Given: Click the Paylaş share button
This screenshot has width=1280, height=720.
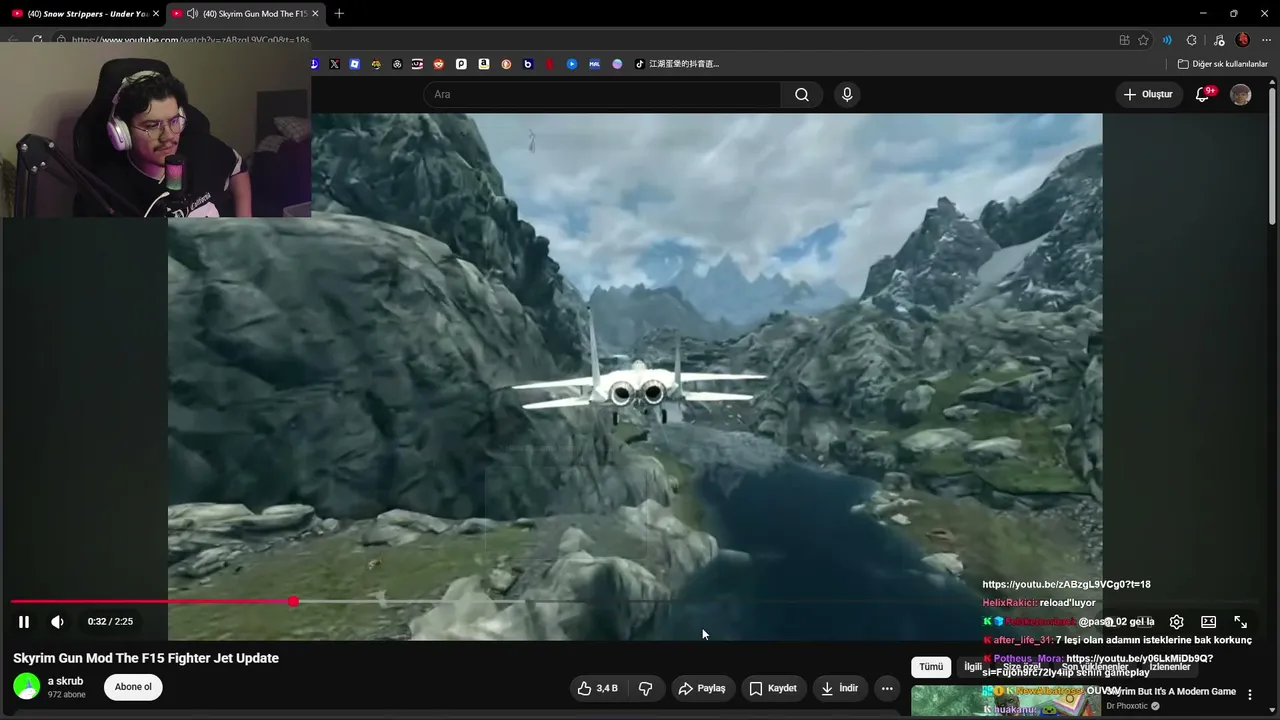Looking at the screenshot, I should click(701, 688).
